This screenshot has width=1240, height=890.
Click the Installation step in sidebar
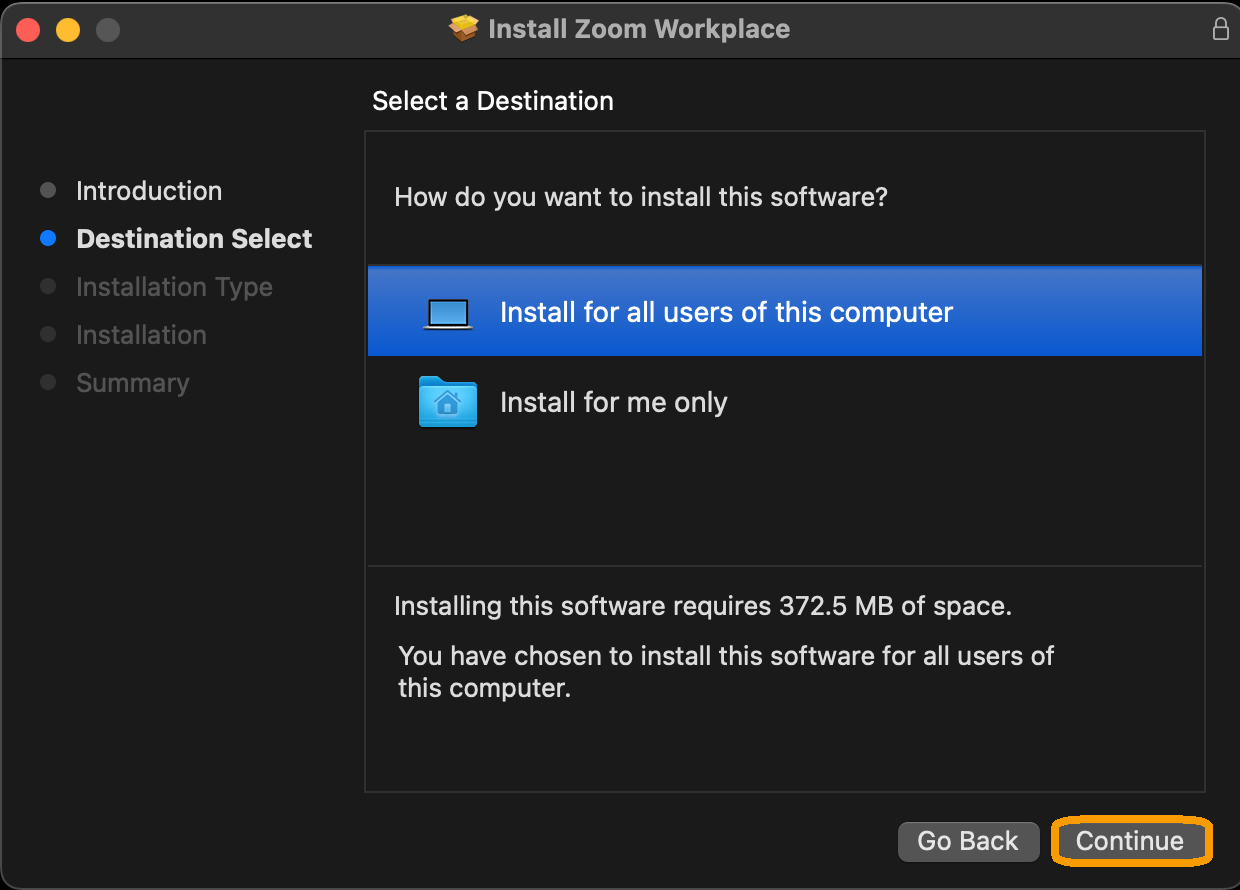(141, 335)
